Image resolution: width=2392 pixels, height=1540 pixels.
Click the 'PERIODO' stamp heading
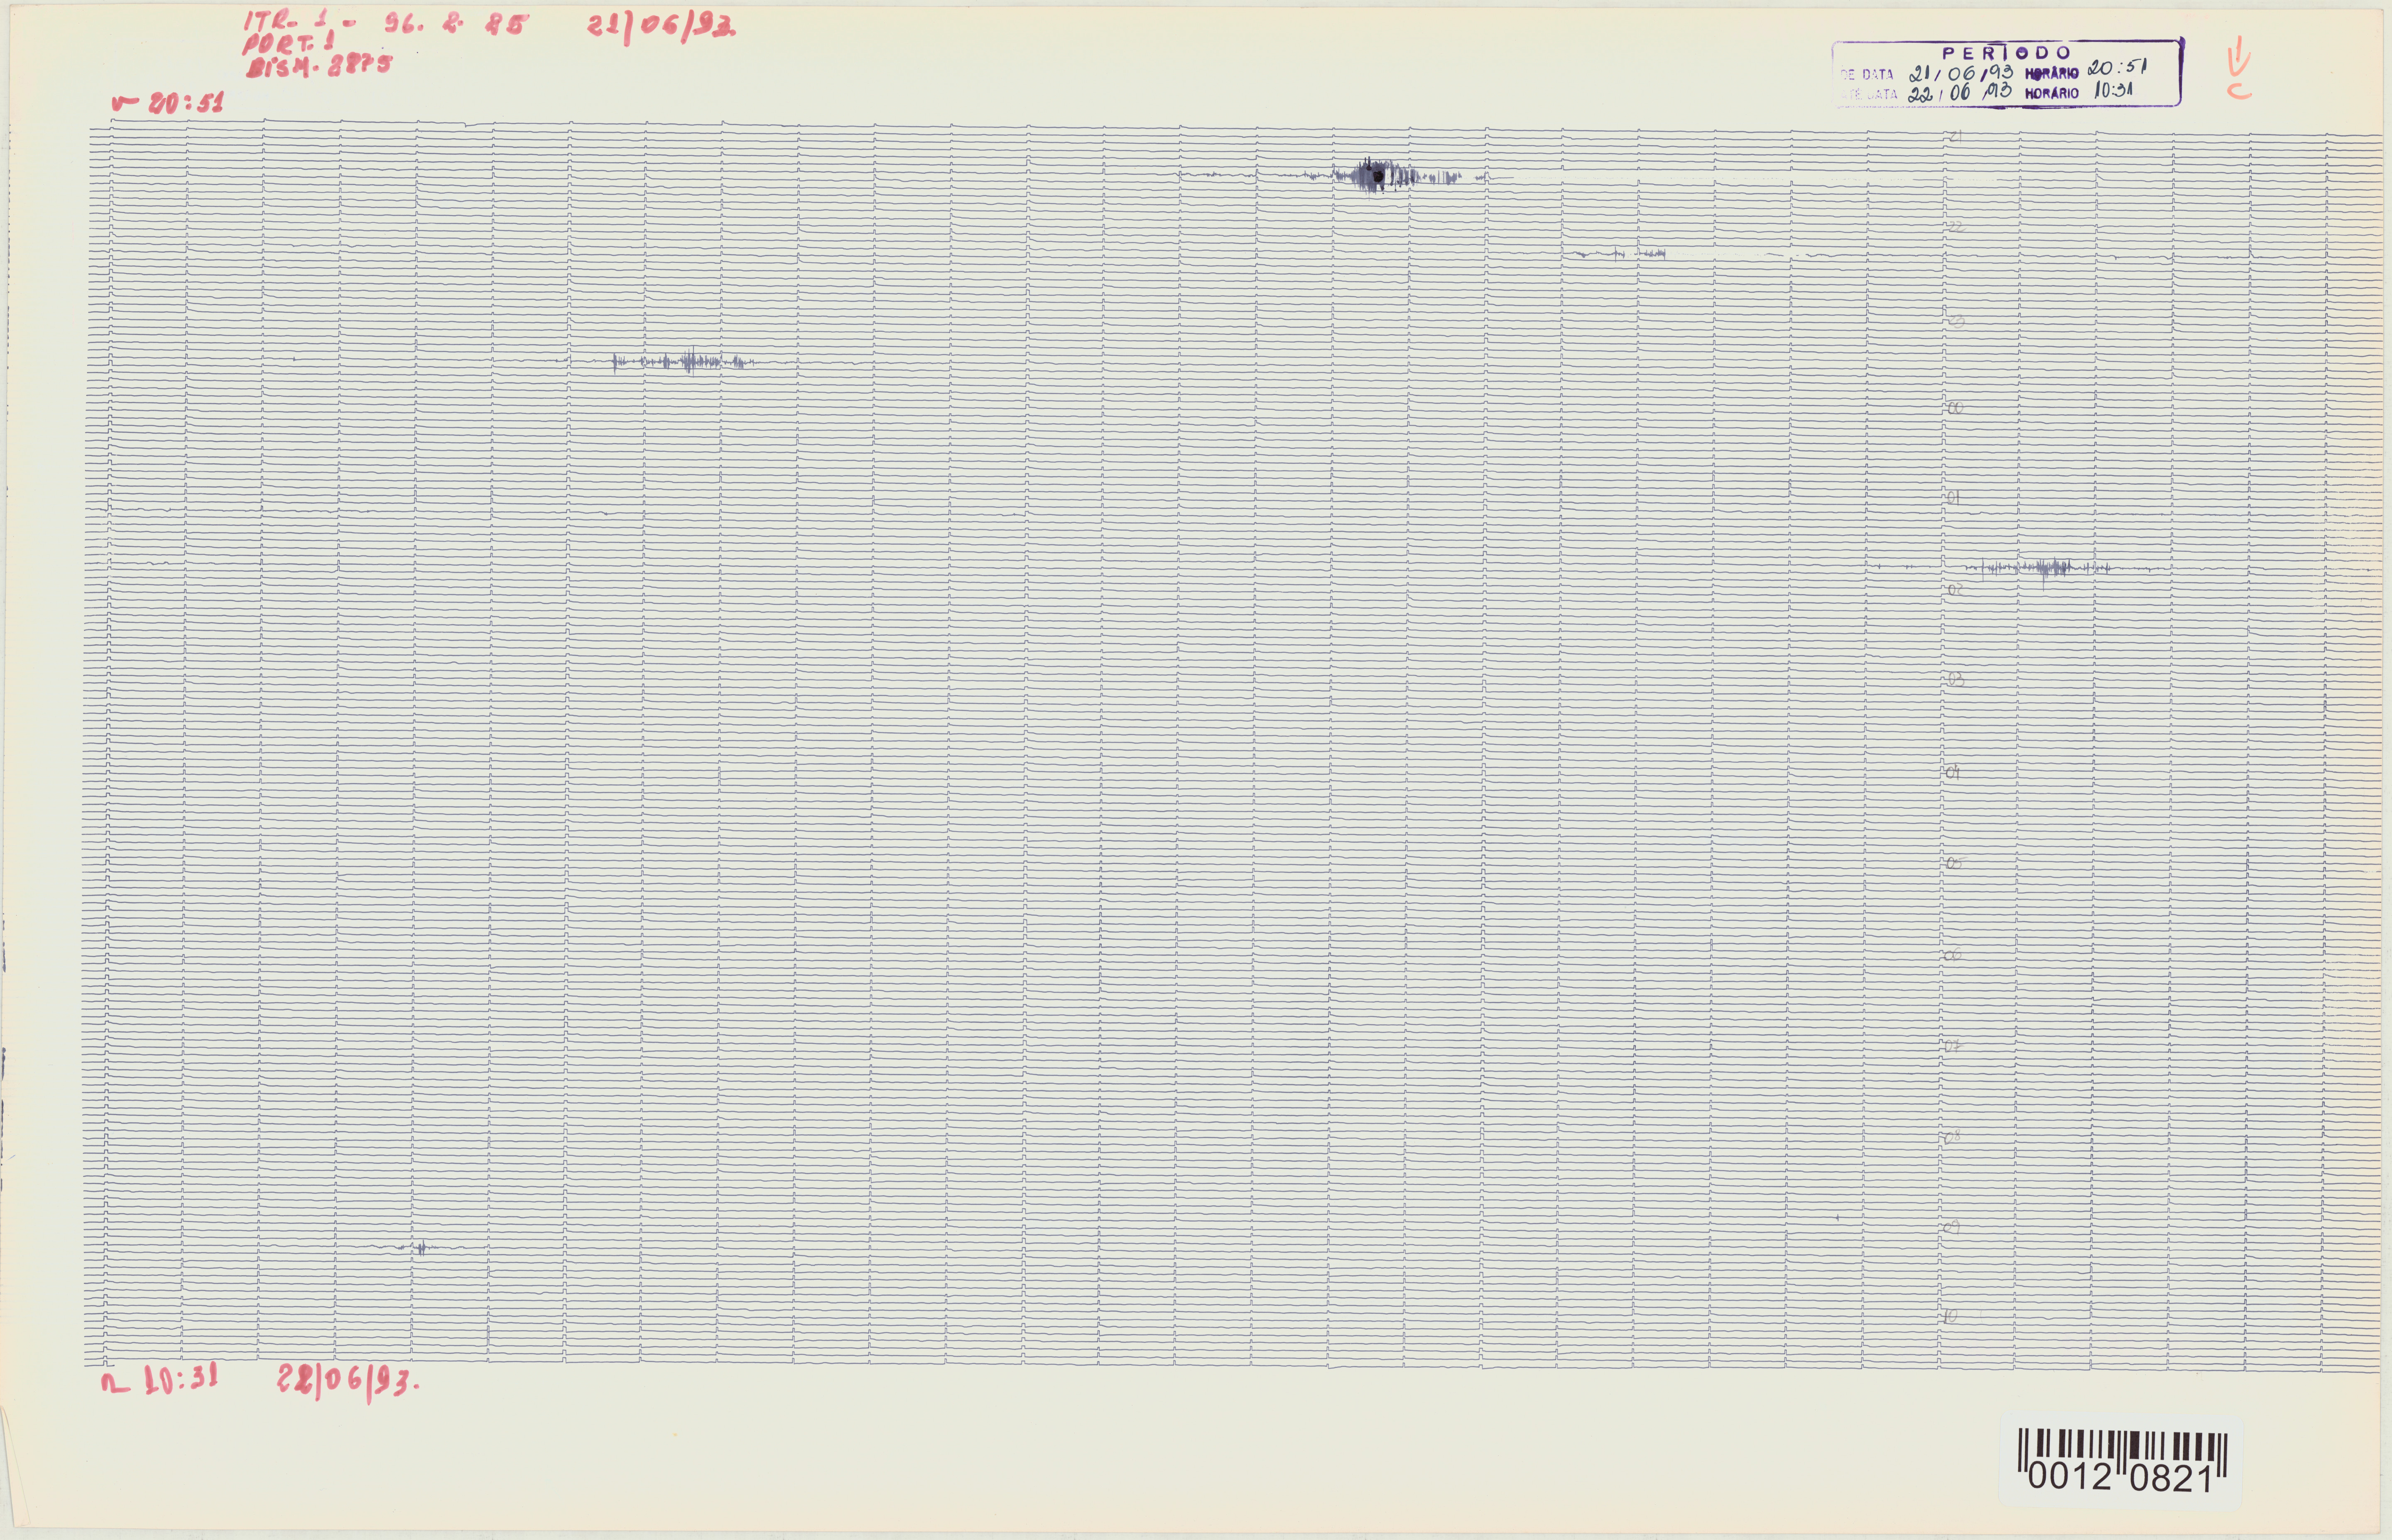tap(2007, 53)
